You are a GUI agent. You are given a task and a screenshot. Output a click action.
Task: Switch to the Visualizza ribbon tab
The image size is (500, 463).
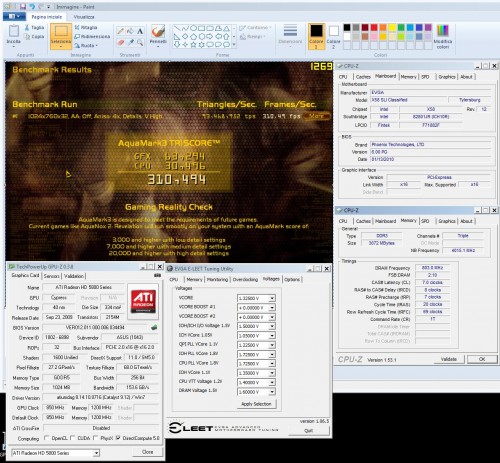point(84,17)
